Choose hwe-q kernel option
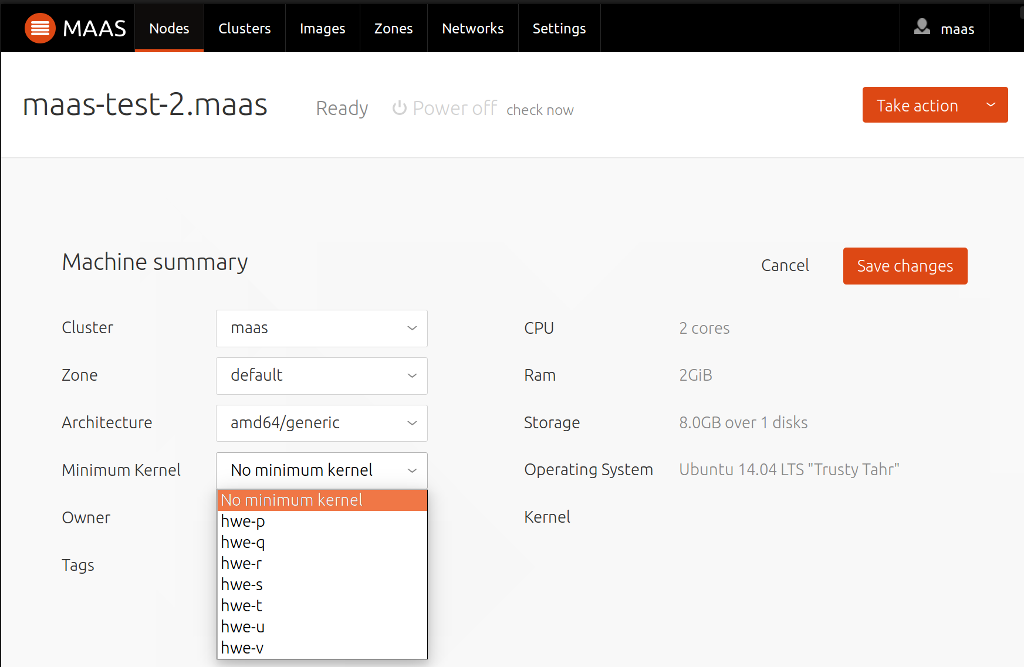The image size is (1024, 667). click(x=322, y=542)
